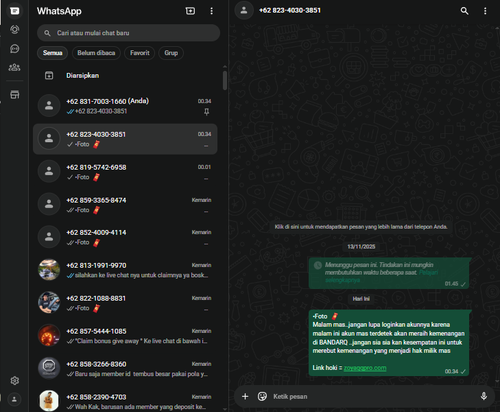The width and height of the screenshot is (500, 412).
Task: Select the Belum dibaca filter tab
Action: pyautogui.click(x=96, y=53)
